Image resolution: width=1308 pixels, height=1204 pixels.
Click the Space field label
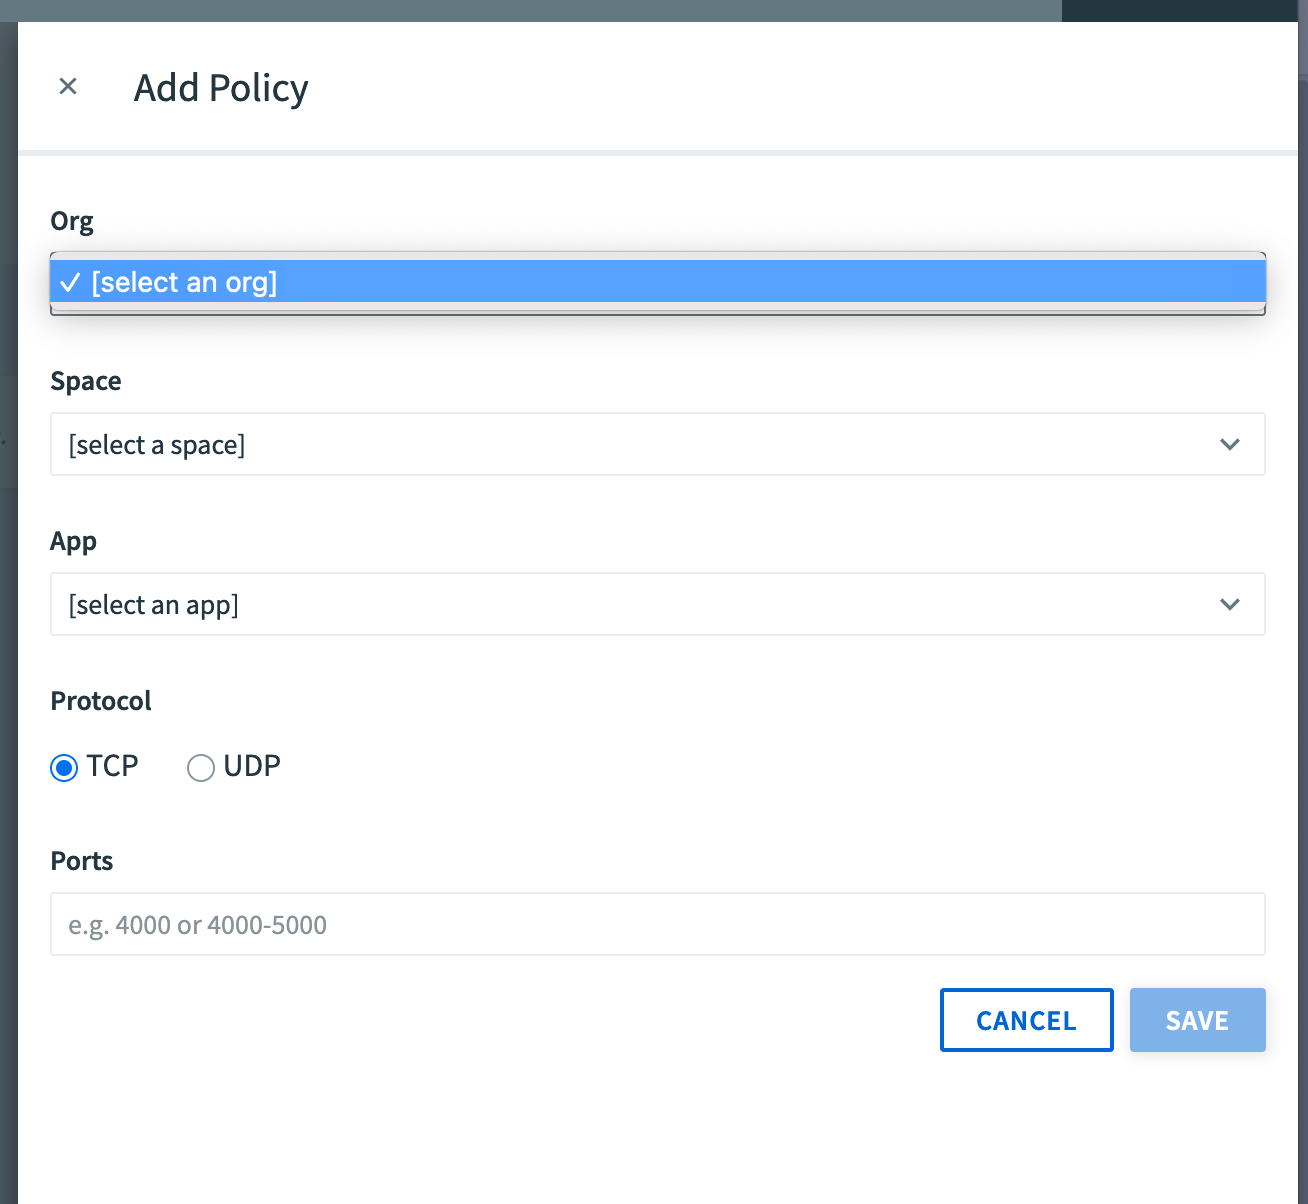pyautogui.click(x=86, y=381)
